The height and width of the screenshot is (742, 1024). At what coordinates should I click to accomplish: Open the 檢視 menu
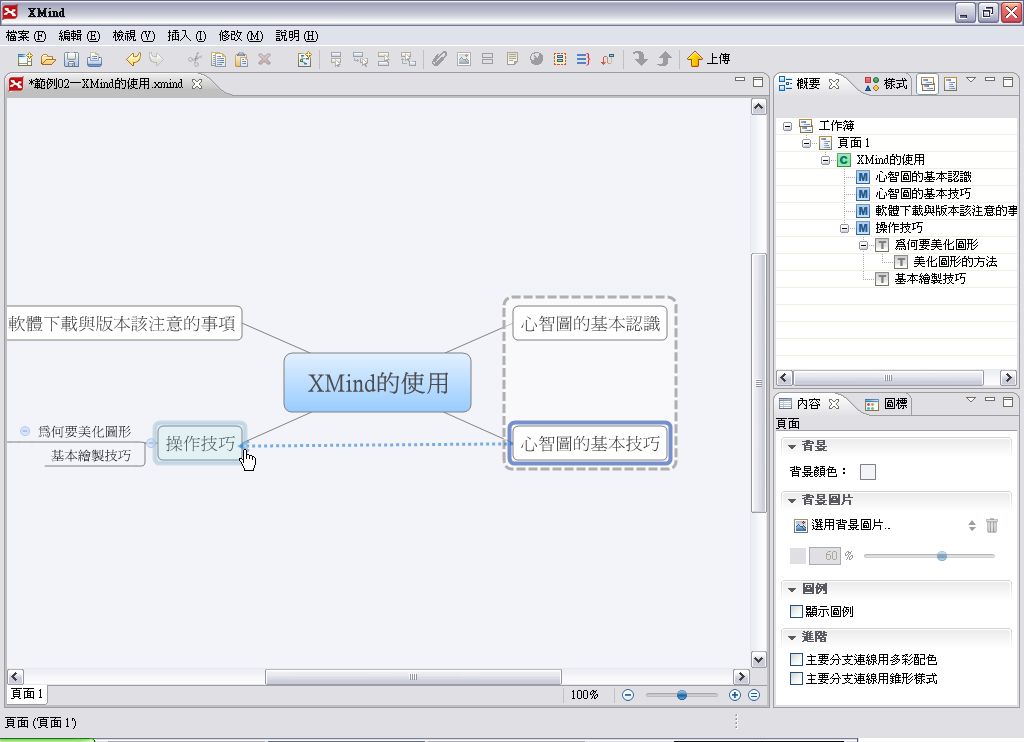click(x=134, y=36)
